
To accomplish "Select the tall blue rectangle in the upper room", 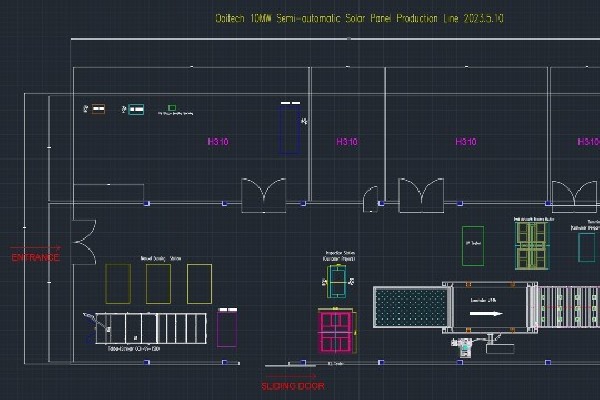I will (290, 130).
